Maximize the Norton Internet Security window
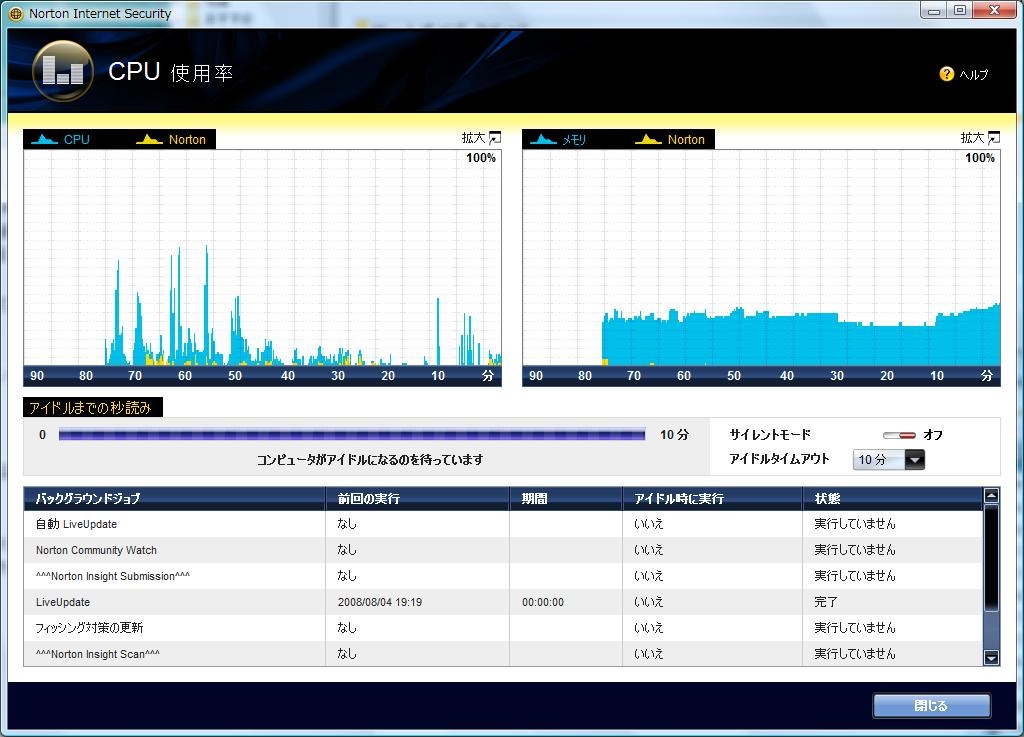 (959, 10)
